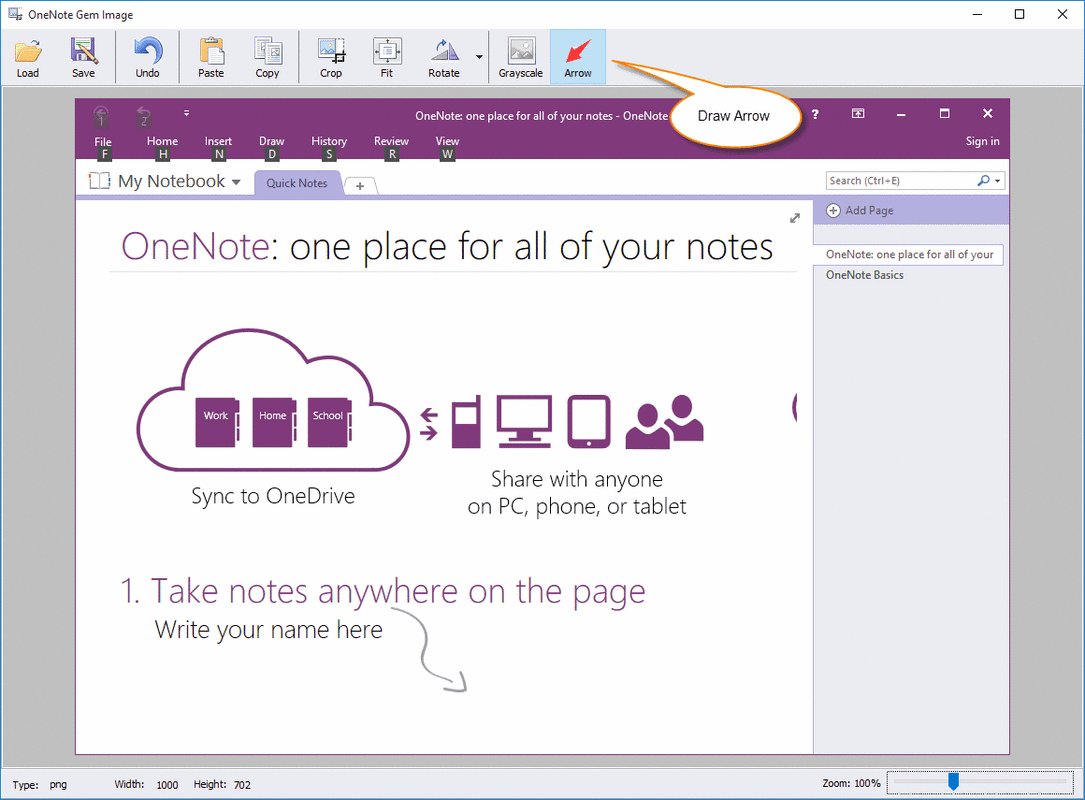The height and width of the screenshot is (800, 1085).
Task: Click 'Write your name here' text
Action: (268, 630)
